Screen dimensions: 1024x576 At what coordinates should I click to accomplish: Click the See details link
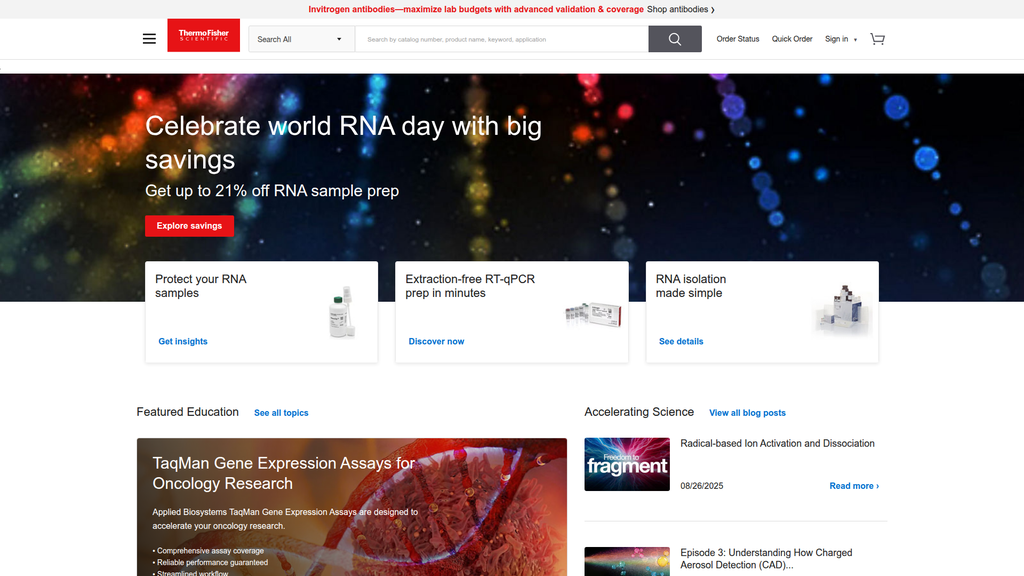point(681,342)
